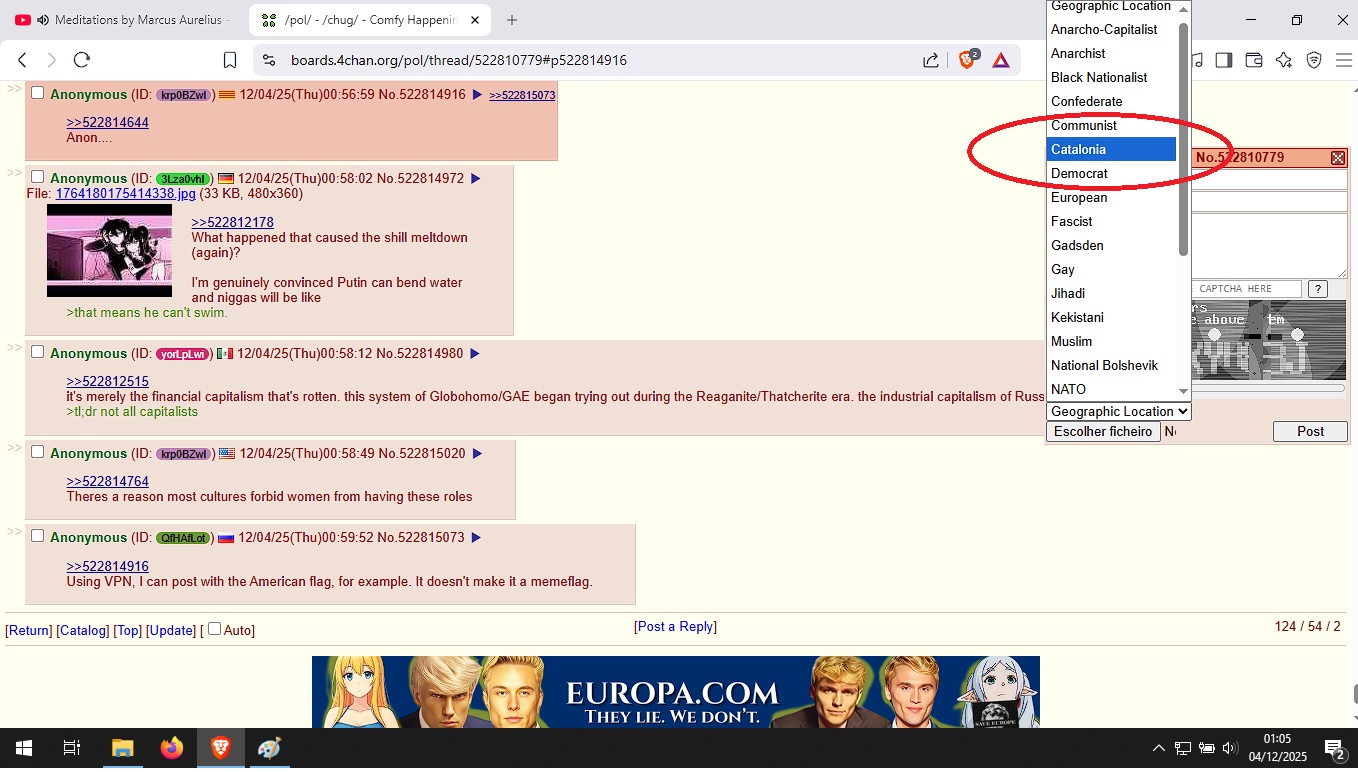Switch to the Meditations by Marcus Aurelius tab
Screen dimensions: 1358x772
tap(122, 20)
